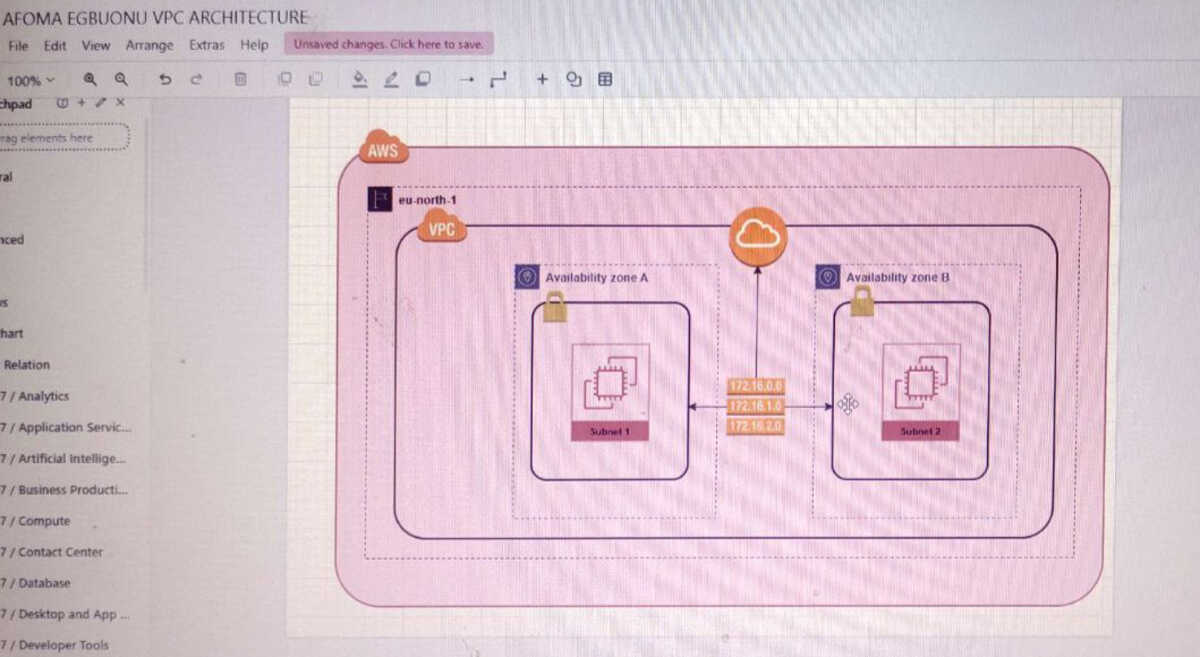Expand the Compute shape category
Viewport: 1200px width, 657px height.
coord(36,521)
